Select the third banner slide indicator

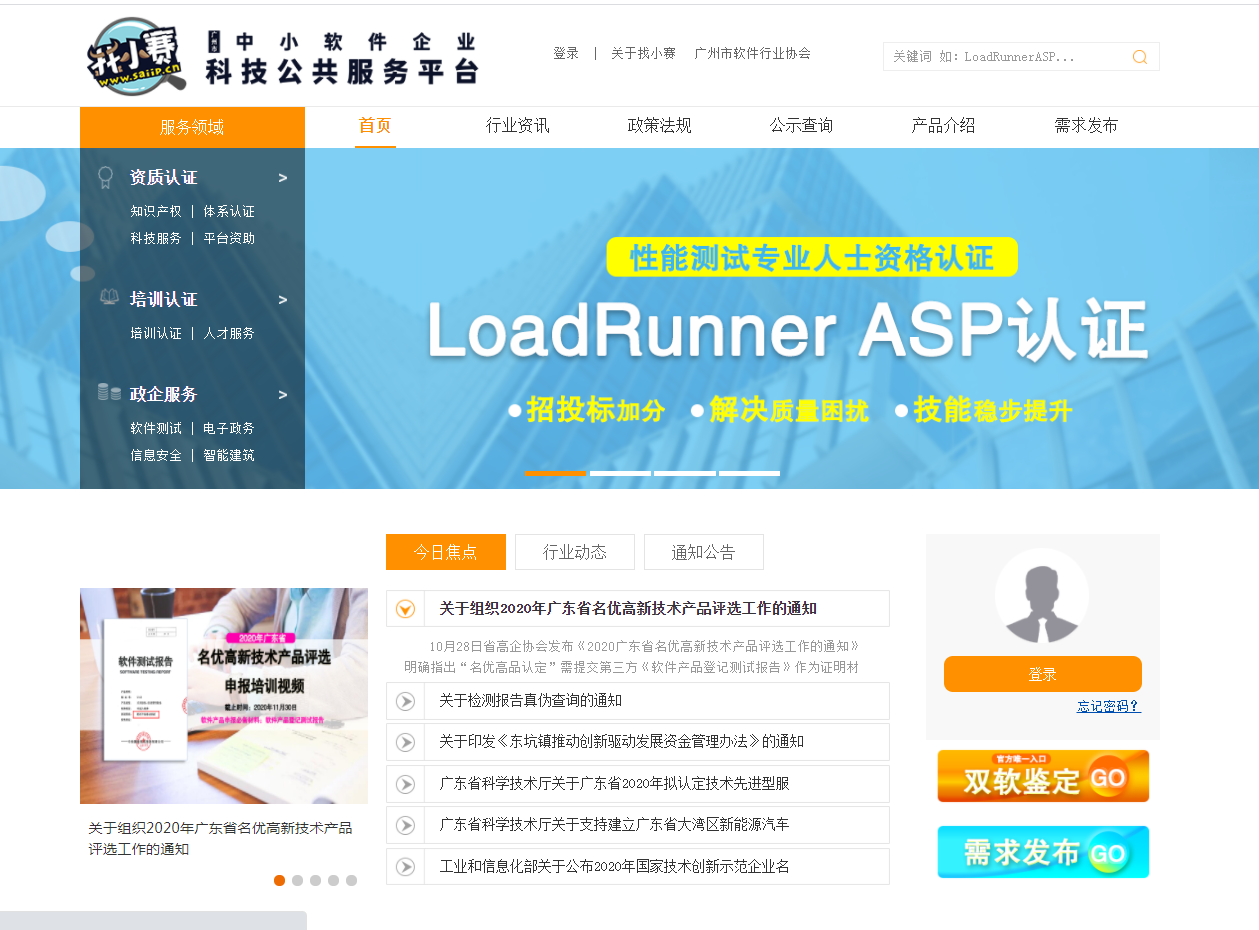tap(685, 473)
